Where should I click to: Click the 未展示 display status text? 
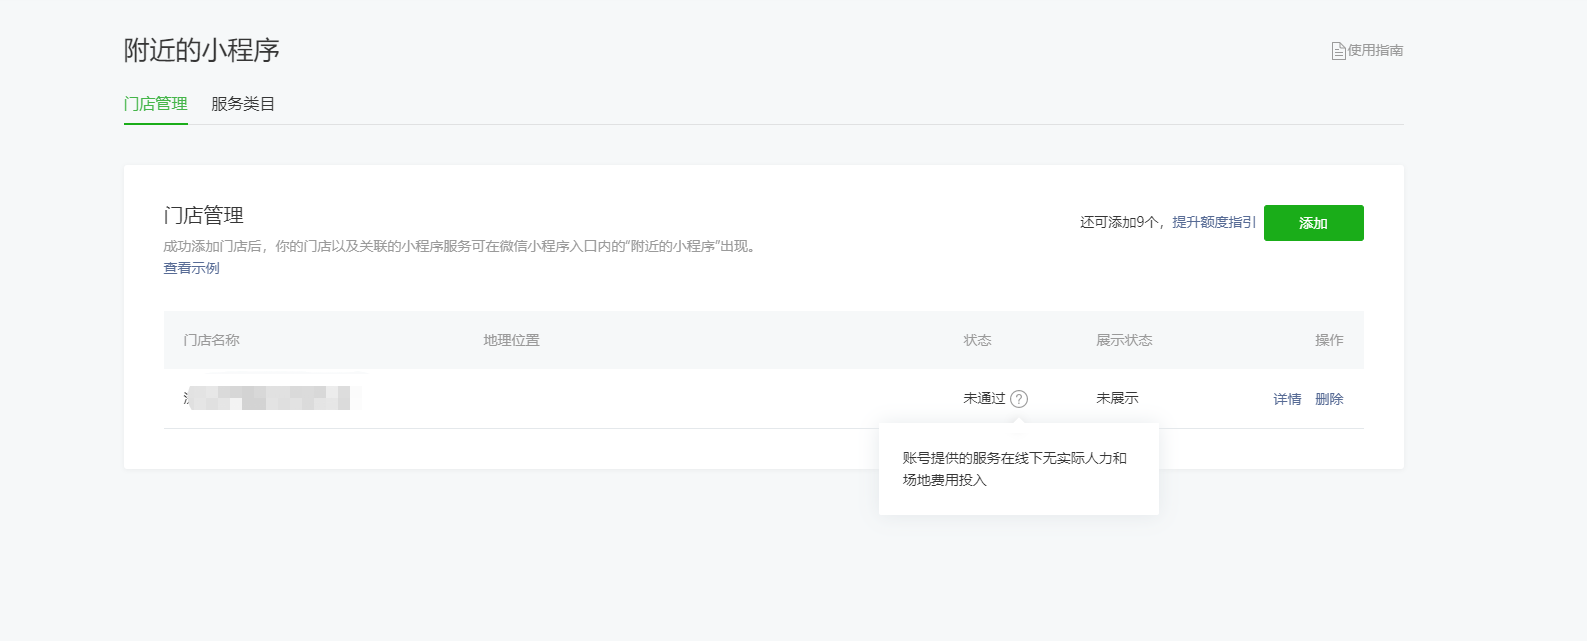click(x=1117, y=398)
